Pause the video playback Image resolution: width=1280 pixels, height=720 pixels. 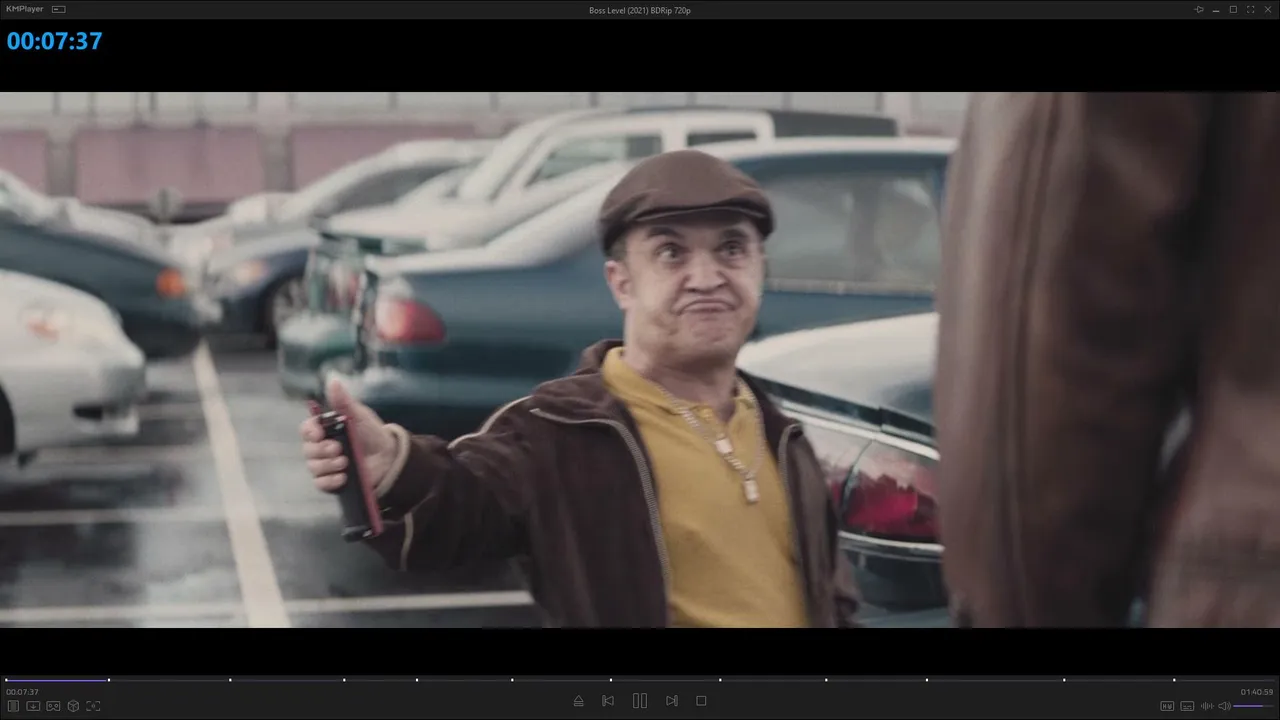(x=640, y=701)
